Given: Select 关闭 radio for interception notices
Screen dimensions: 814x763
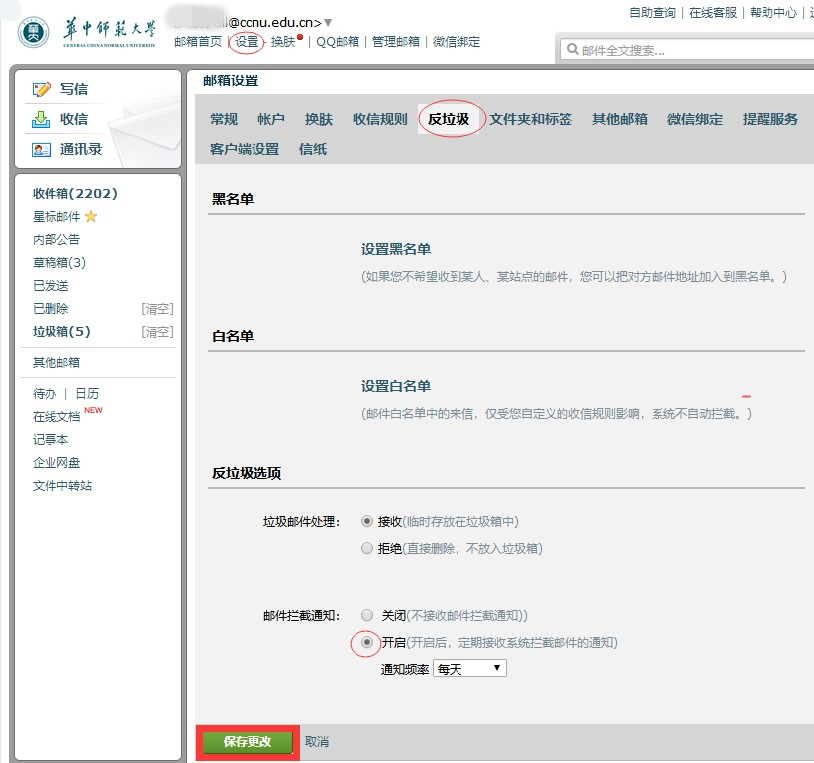Looking at the screenshot, I should coord(367,615).
